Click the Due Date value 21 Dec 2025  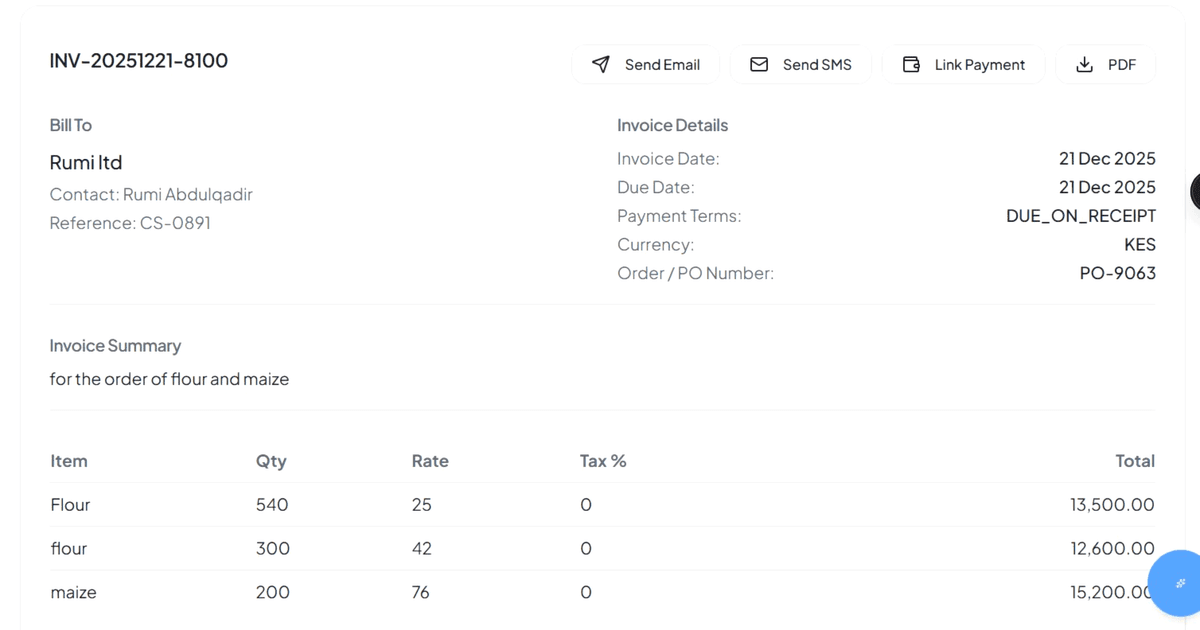1107,187
